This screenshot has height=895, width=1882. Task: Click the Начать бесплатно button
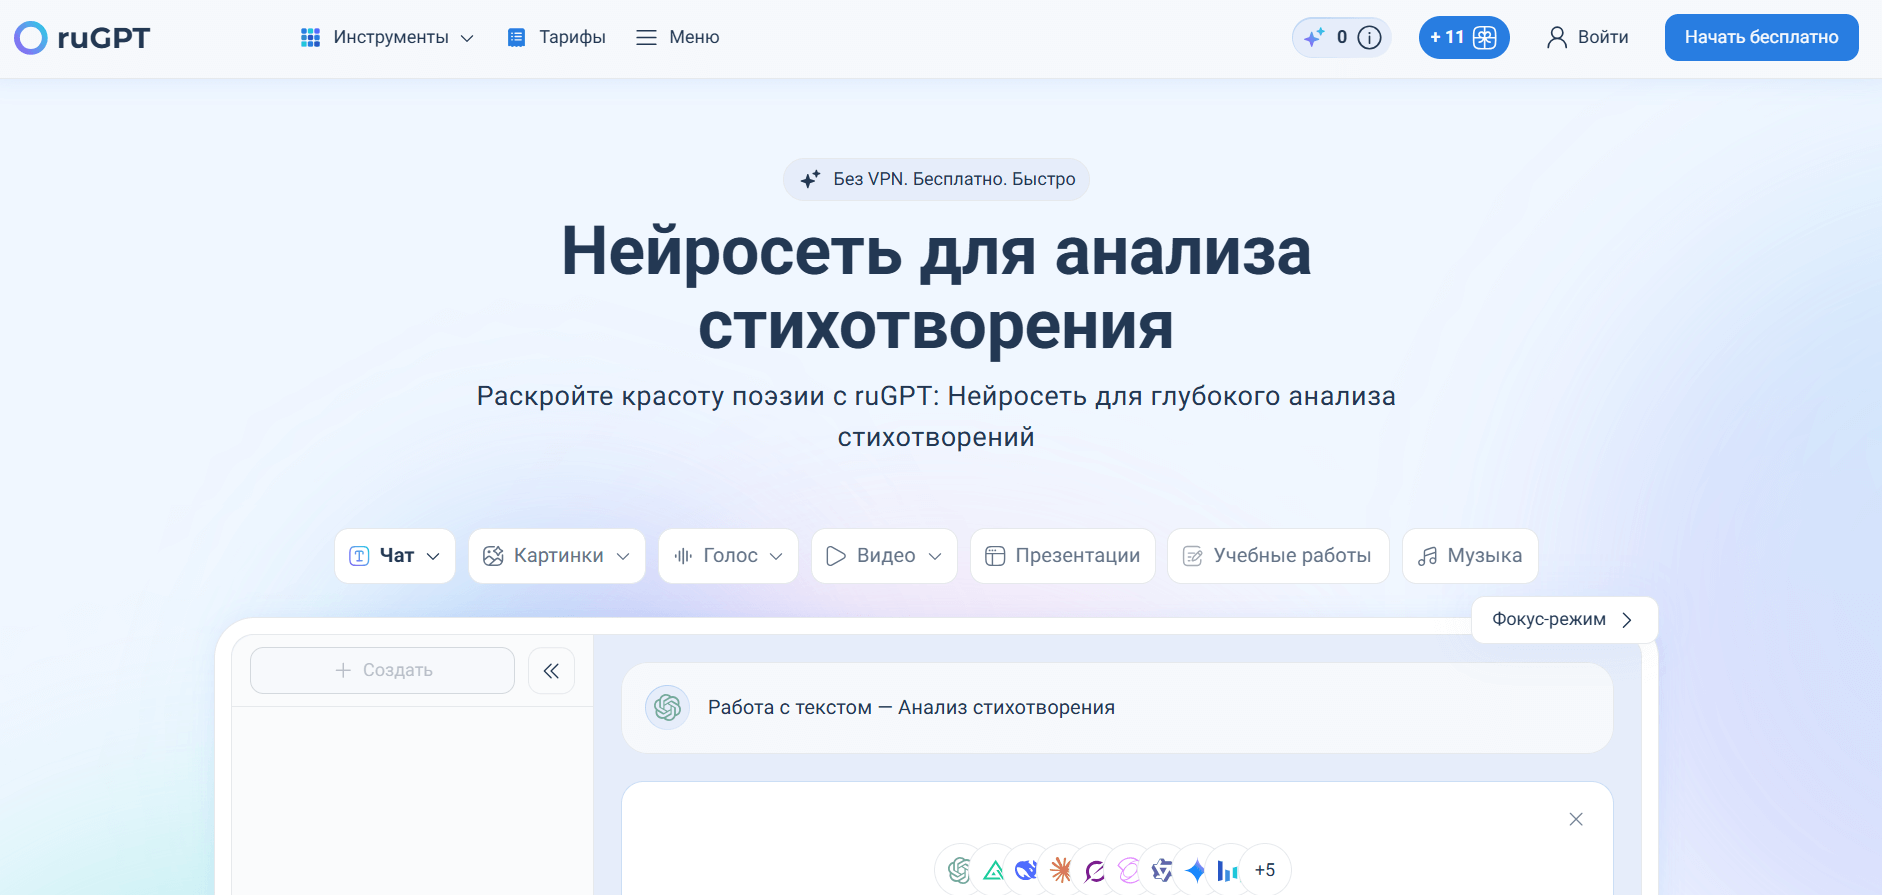point(1761,38)
